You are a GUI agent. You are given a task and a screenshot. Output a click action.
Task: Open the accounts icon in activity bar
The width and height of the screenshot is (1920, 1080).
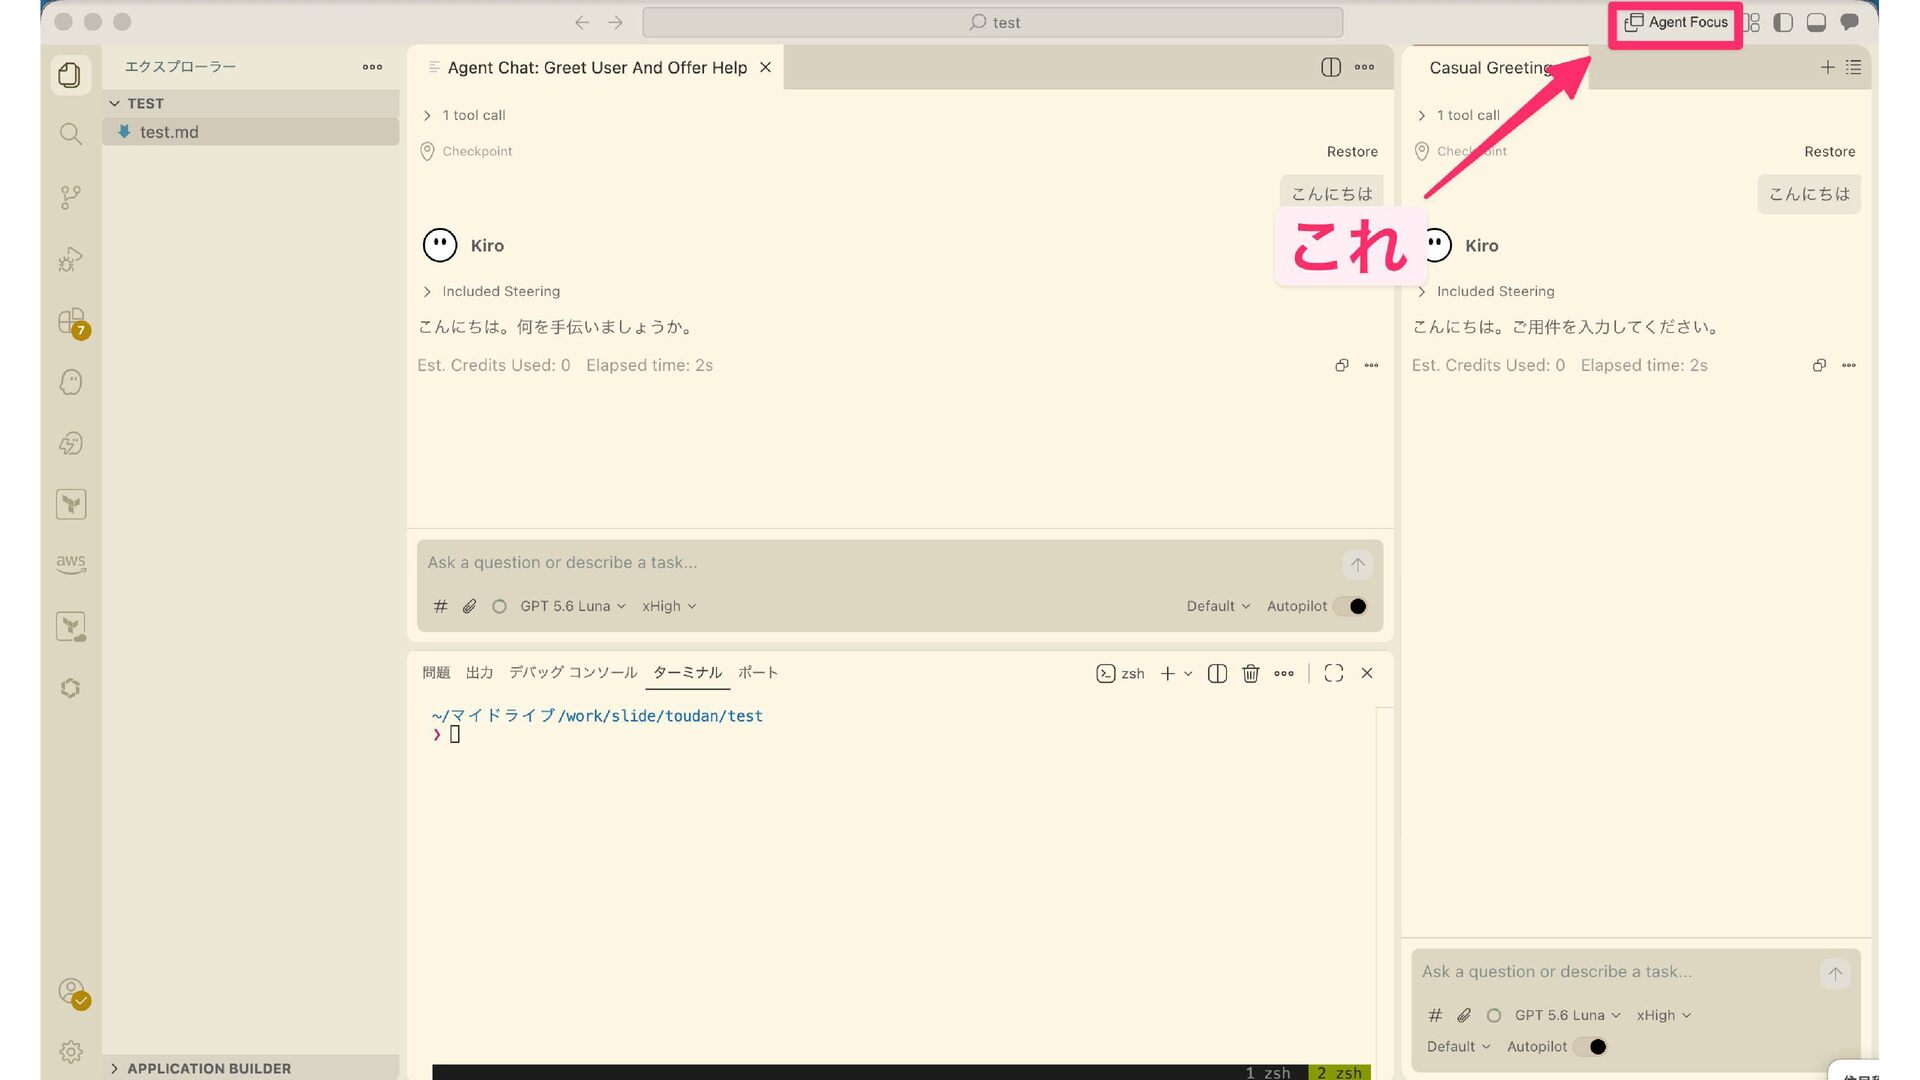[72, 992]
